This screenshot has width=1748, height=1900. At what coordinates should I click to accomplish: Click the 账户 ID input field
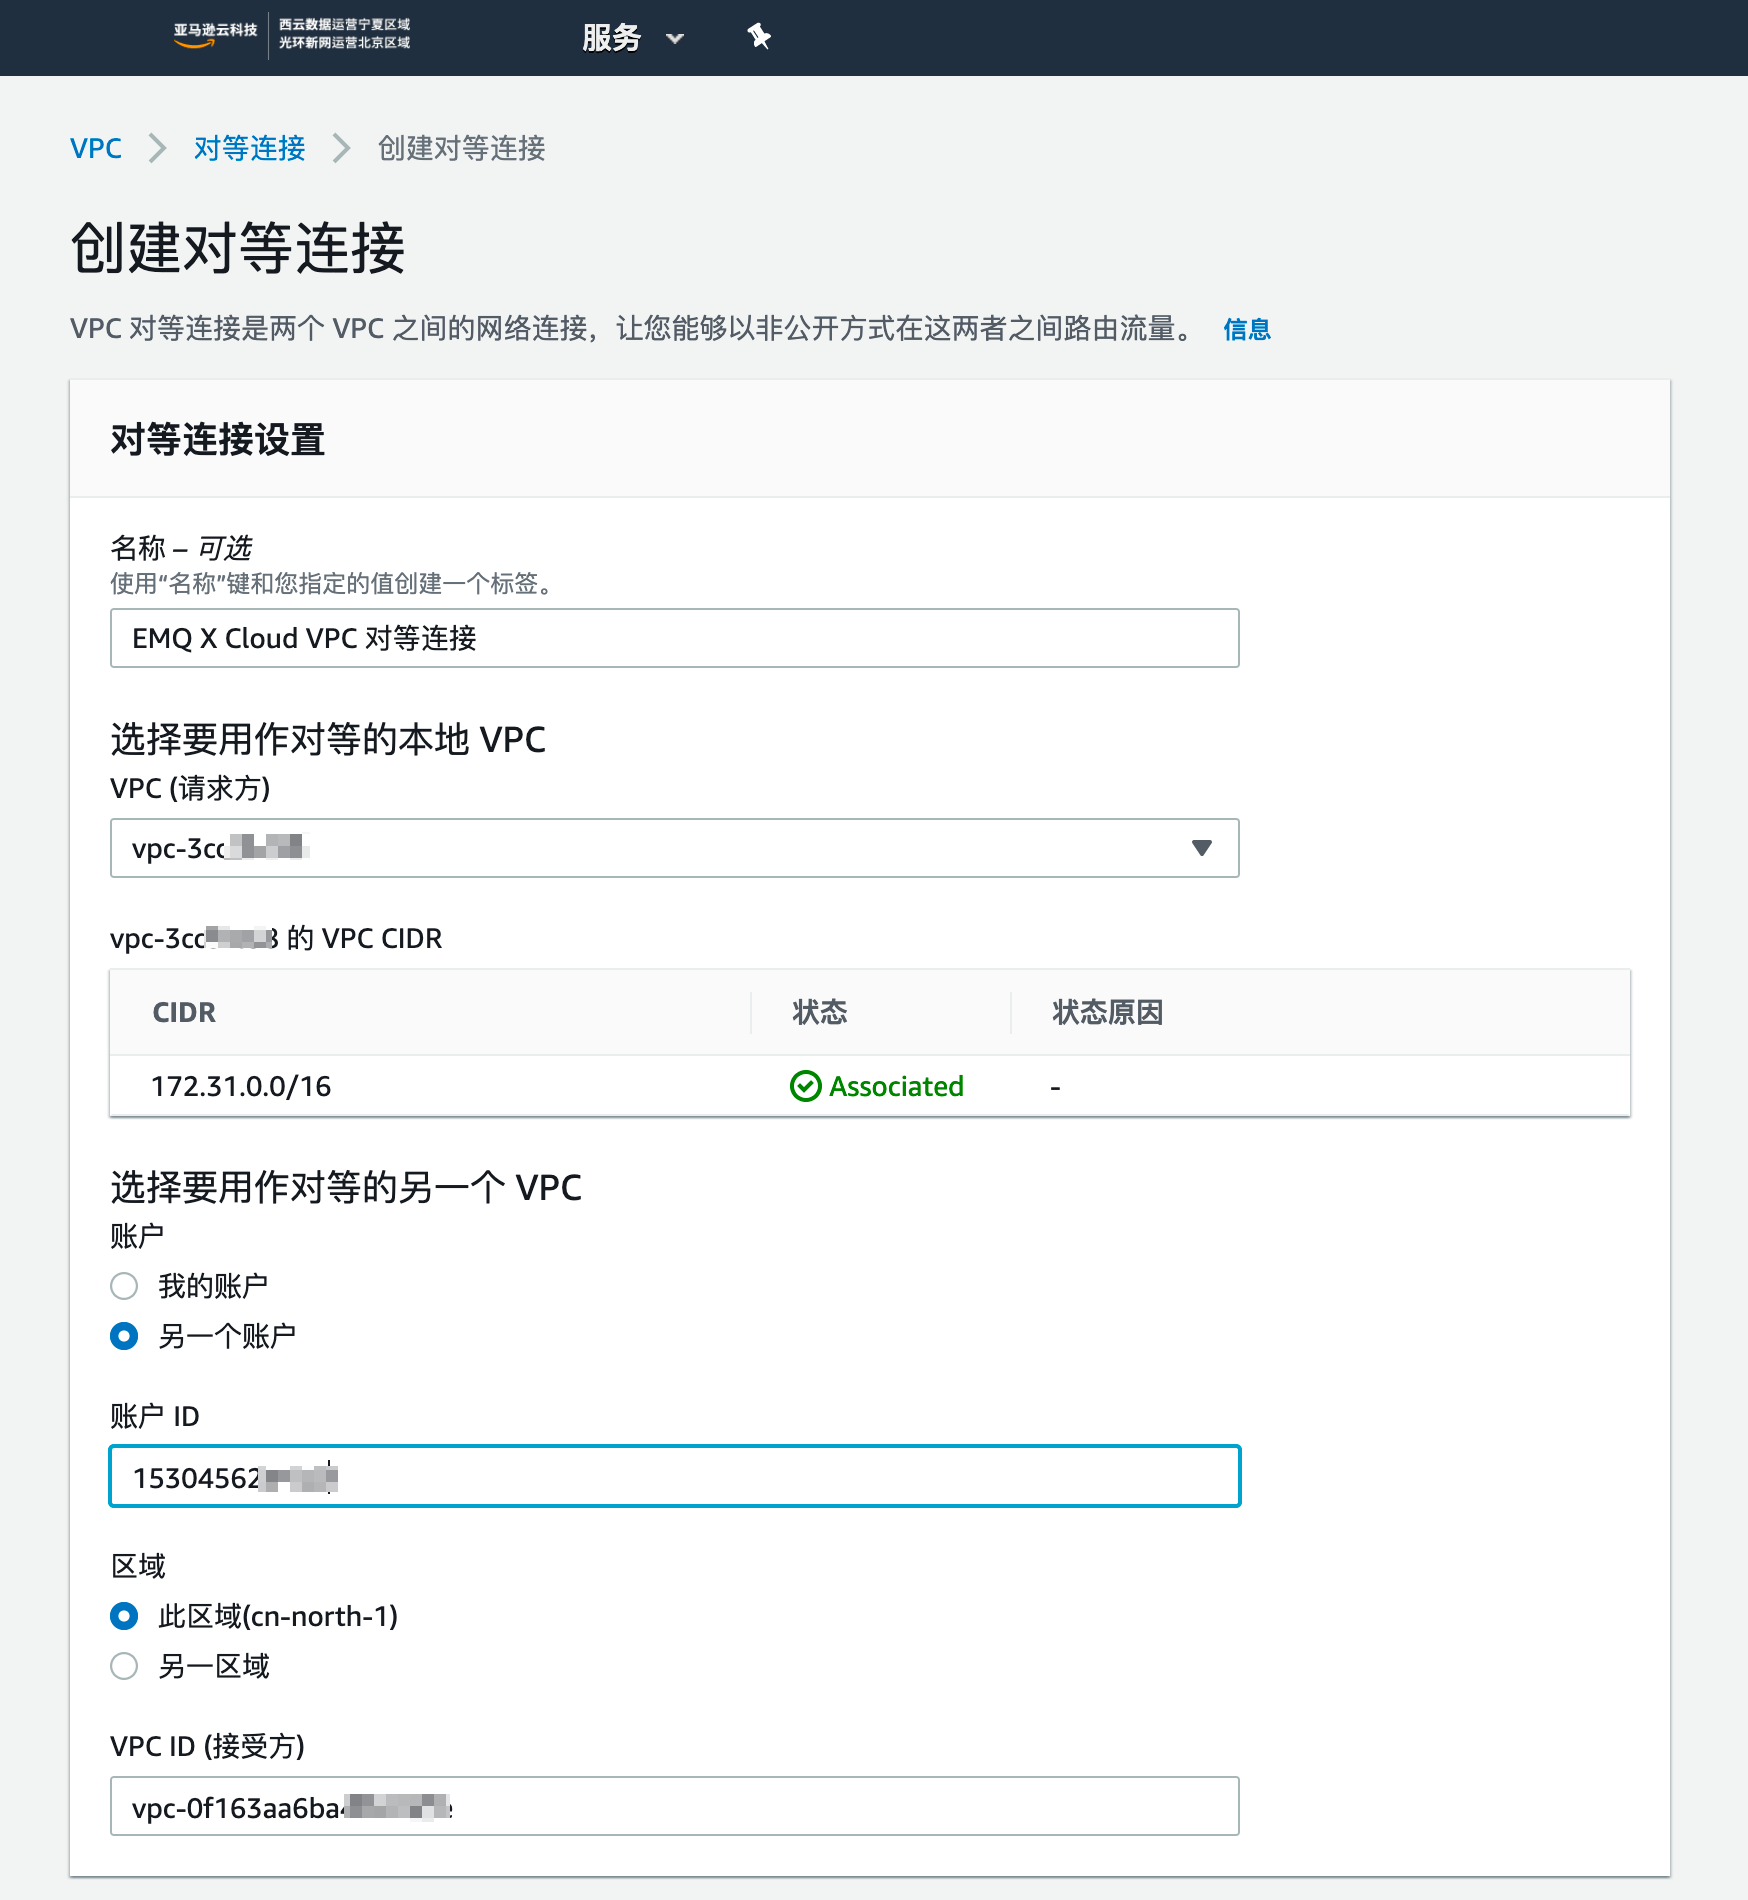point(674,1476)
